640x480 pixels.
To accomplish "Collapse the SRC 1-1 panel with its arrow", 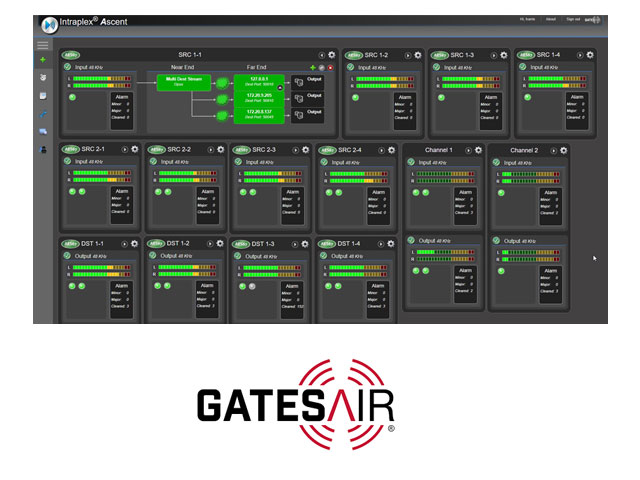I will [x=322, y=55].
